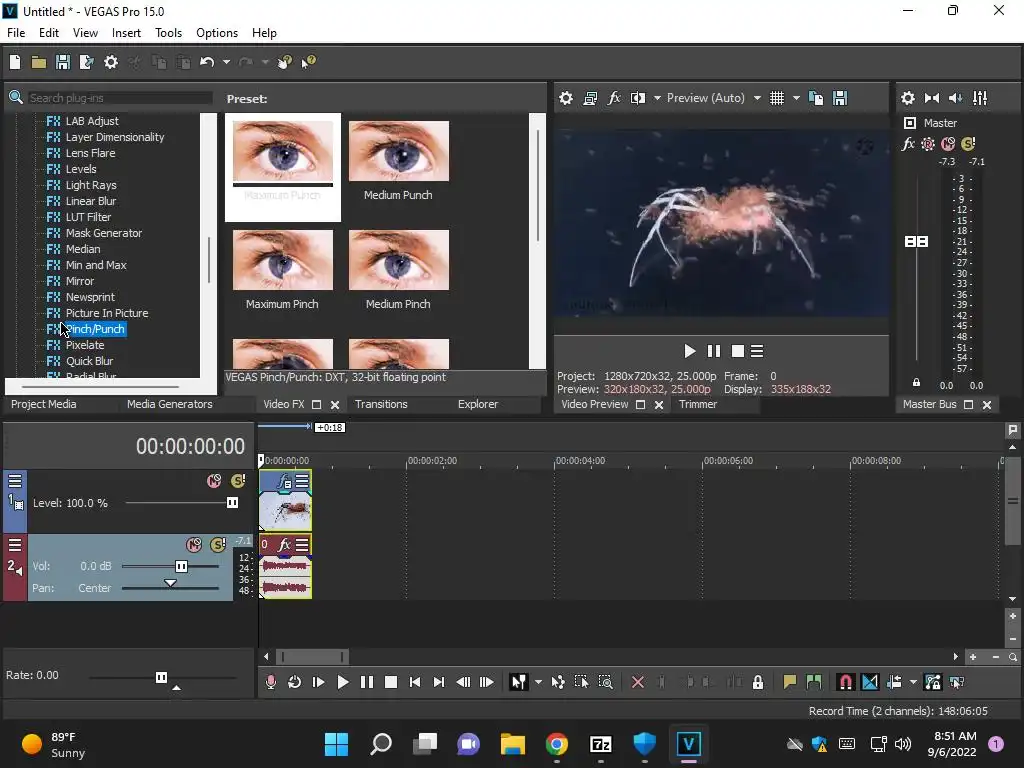Screen dimensions: 1024x768
Task: Open Split Screen View dropdown arrow
Action: (657, 98)
